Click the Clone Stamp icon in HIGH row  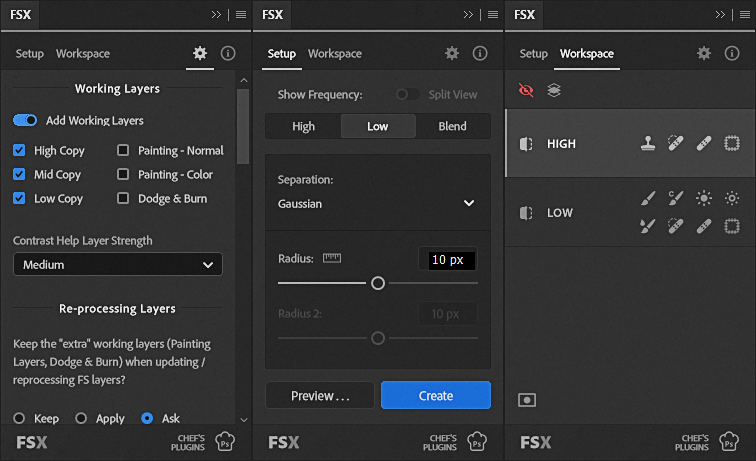pyautogui.click(x=649, y=144)
